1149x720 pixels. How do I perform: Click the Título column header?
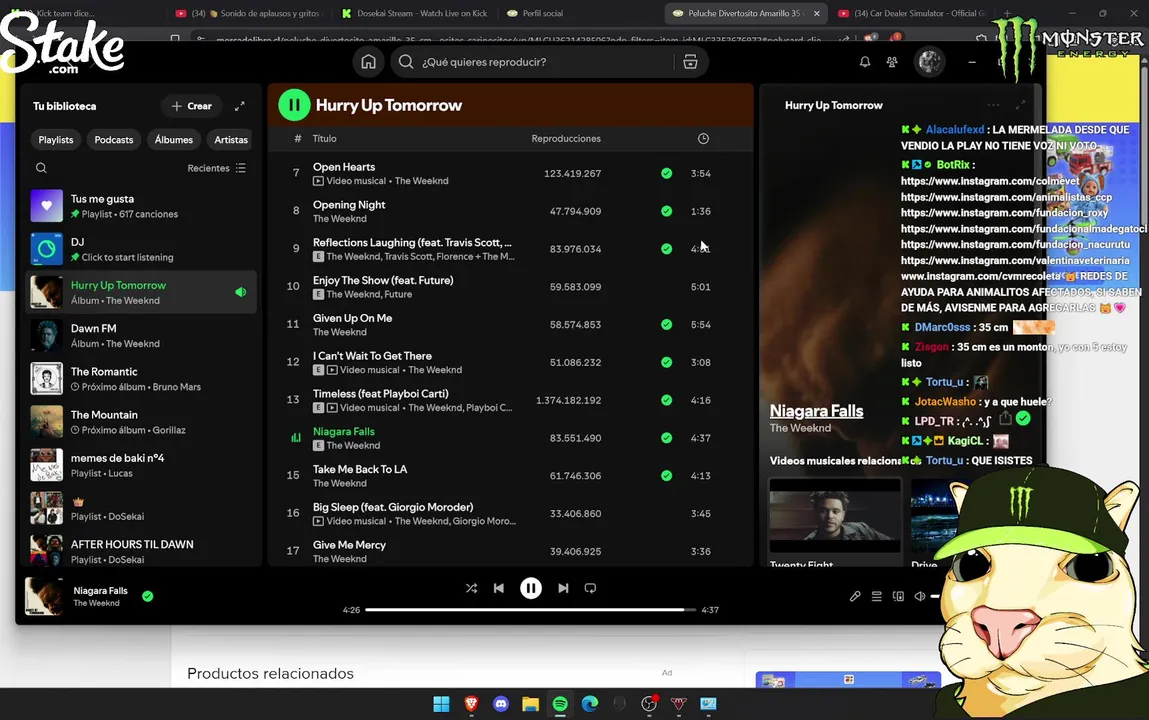coord(325,138)
